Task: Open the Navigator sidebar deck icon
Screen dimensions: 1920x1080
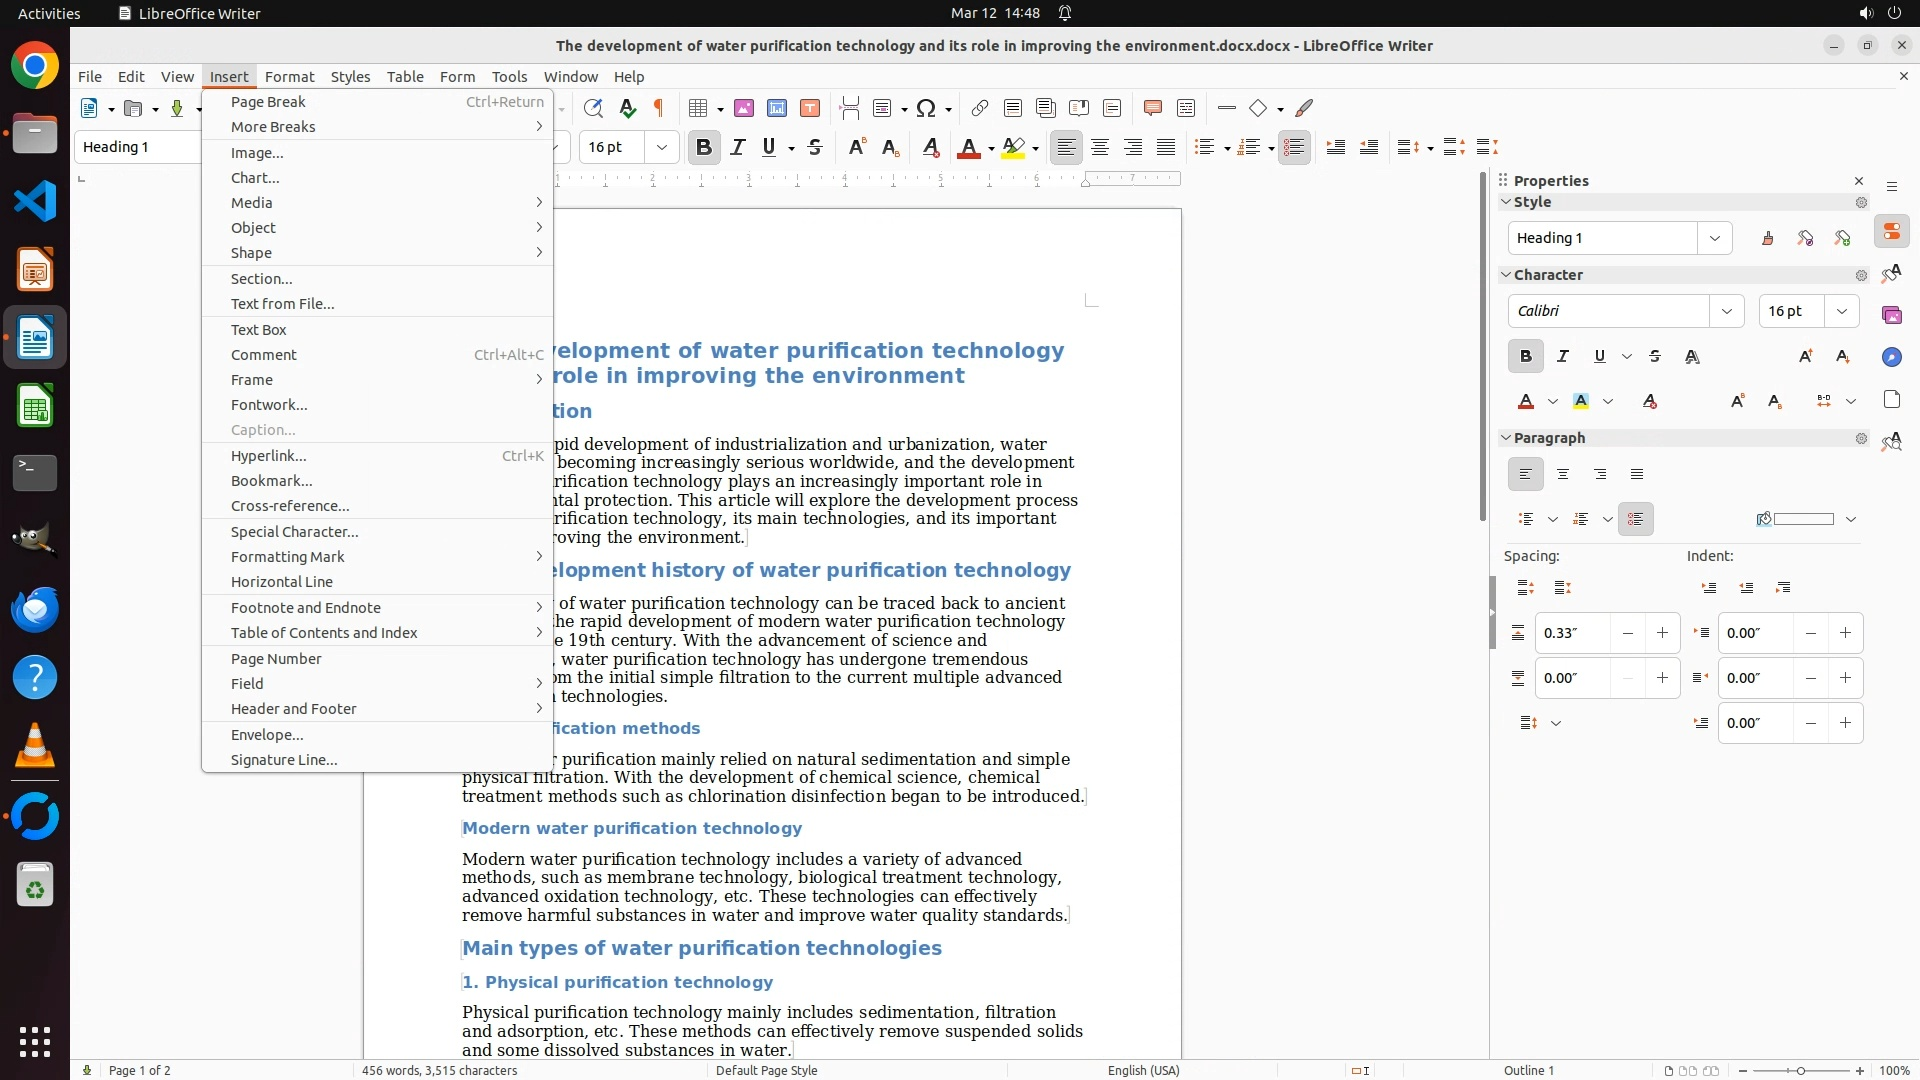Action: point(1891,357)
